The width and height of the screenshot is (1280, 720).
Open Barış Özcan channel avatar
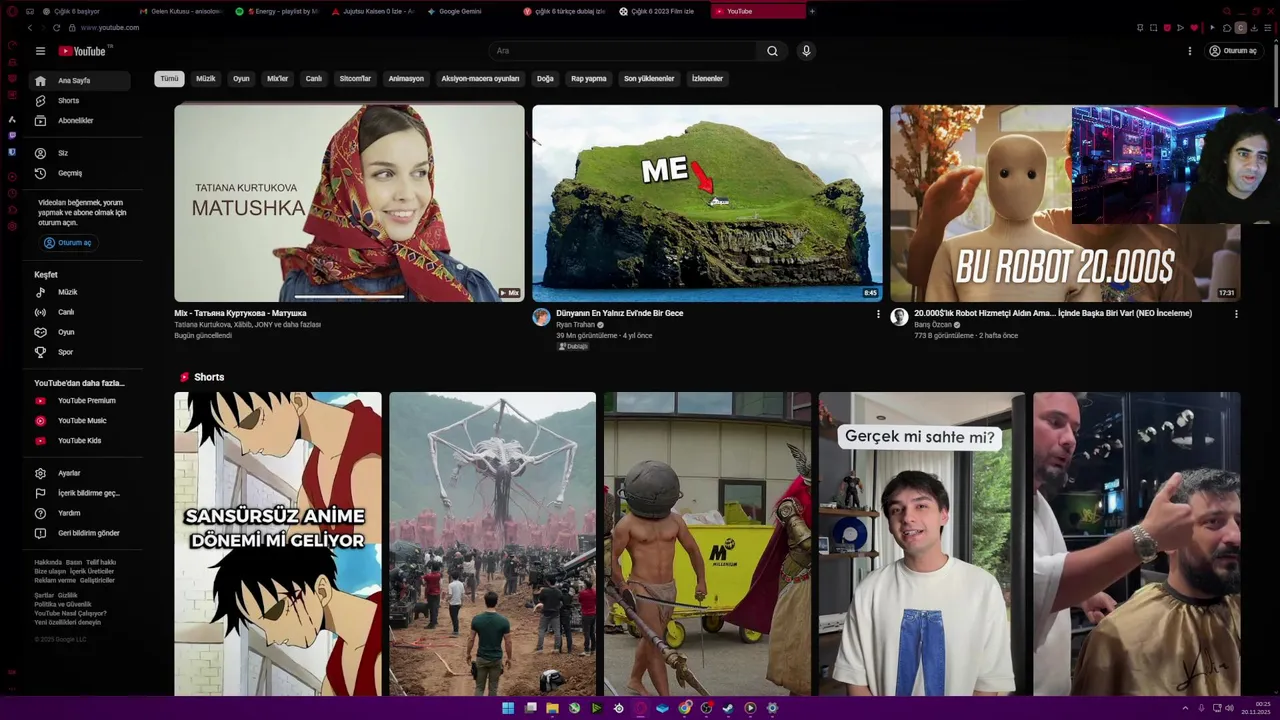click(899, 317)
